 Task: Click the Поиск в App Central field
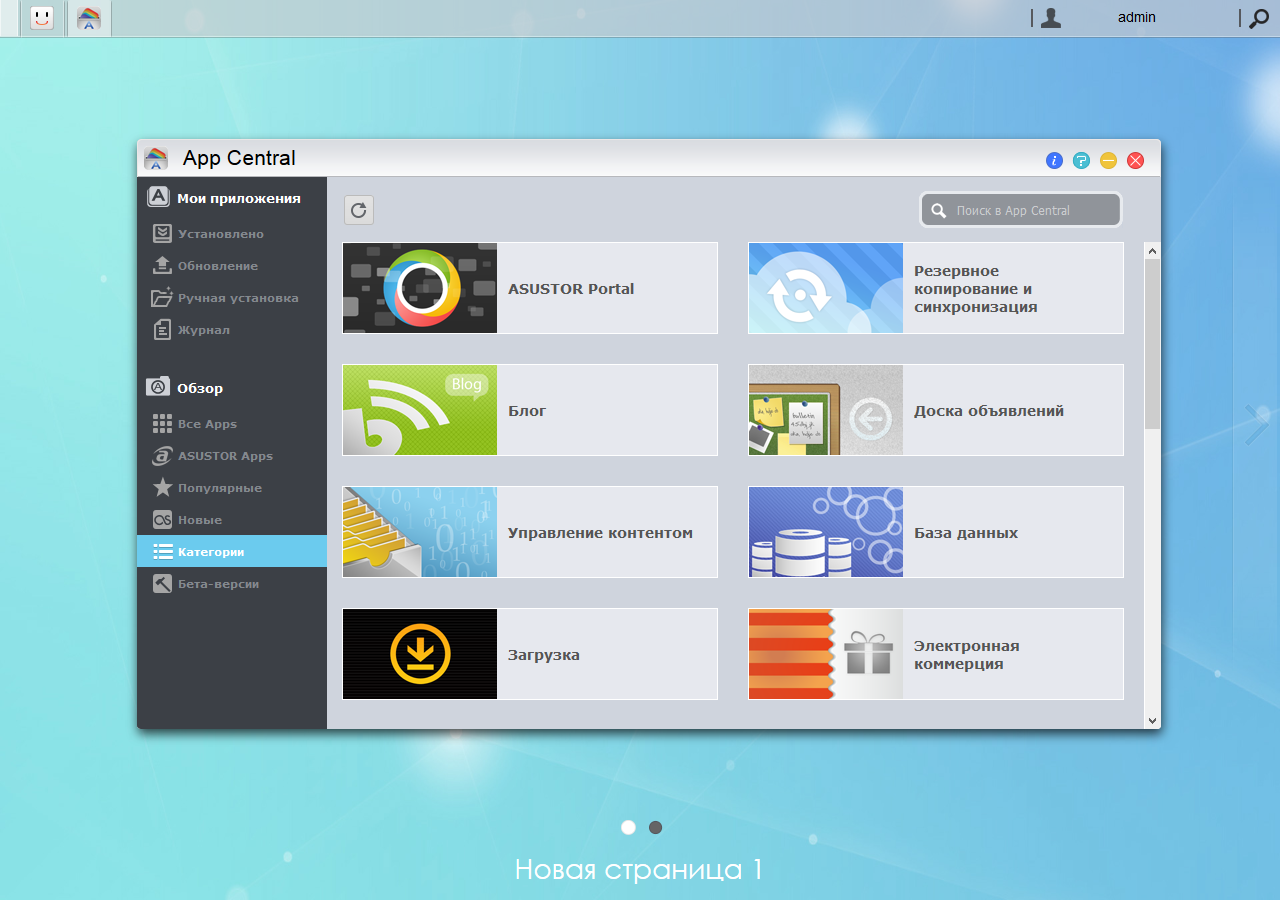coord(1021,210)
